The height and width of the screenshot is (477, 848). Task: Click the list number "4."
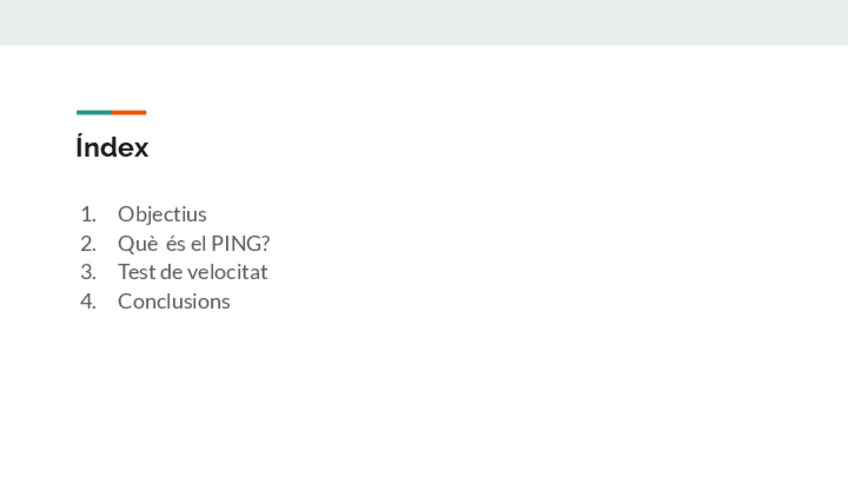pos(88,301)
